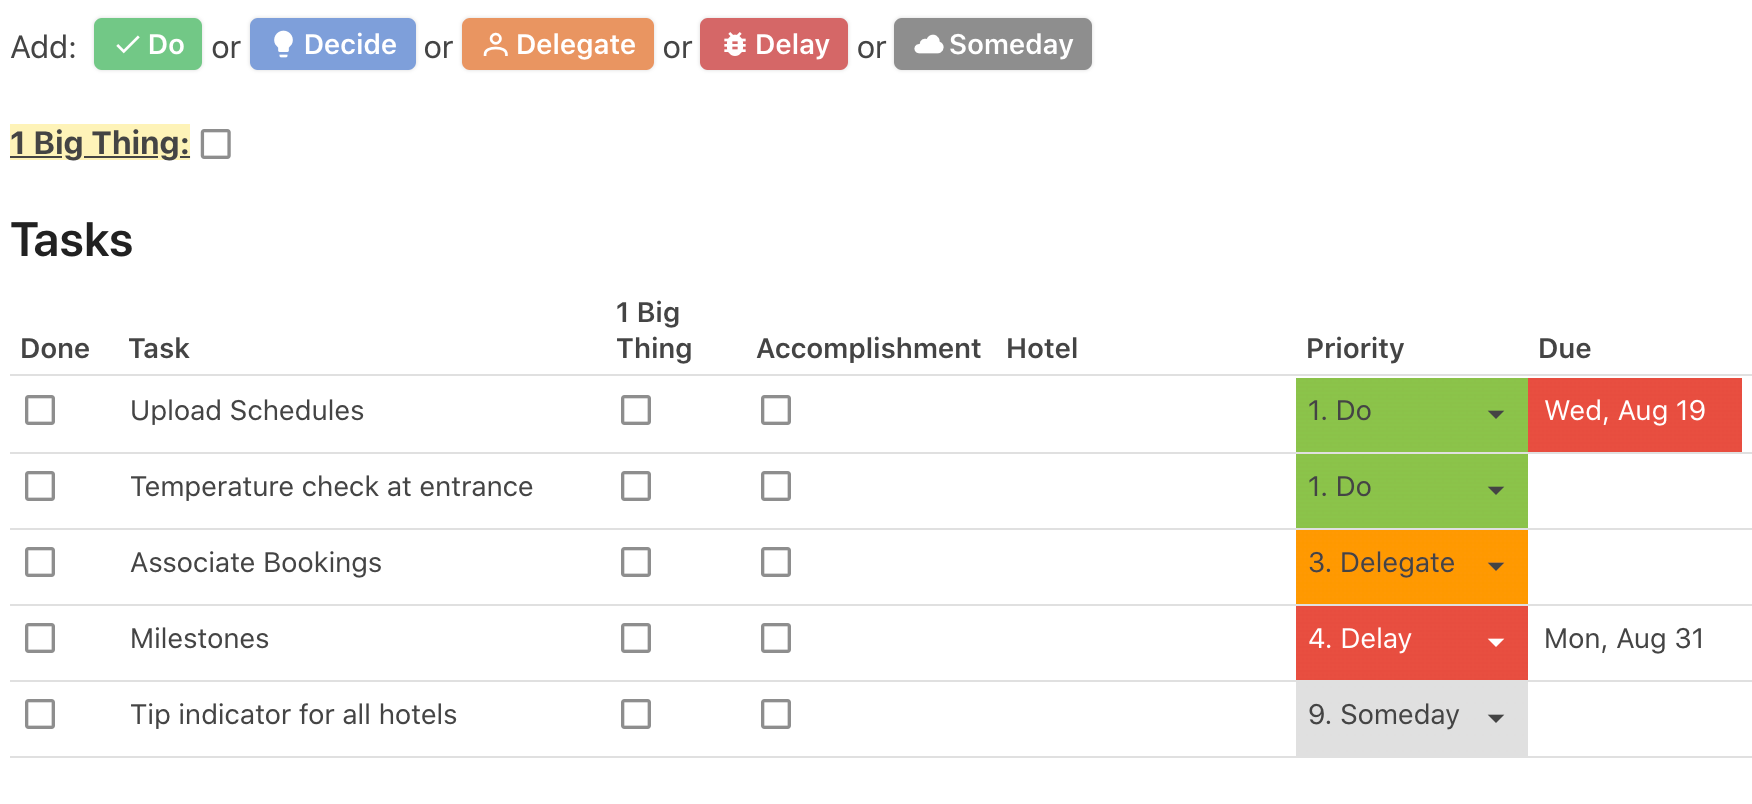Mark Upload Schedules as done
Viewport: 1752px width, 804px height.
(x=40, y=410)
